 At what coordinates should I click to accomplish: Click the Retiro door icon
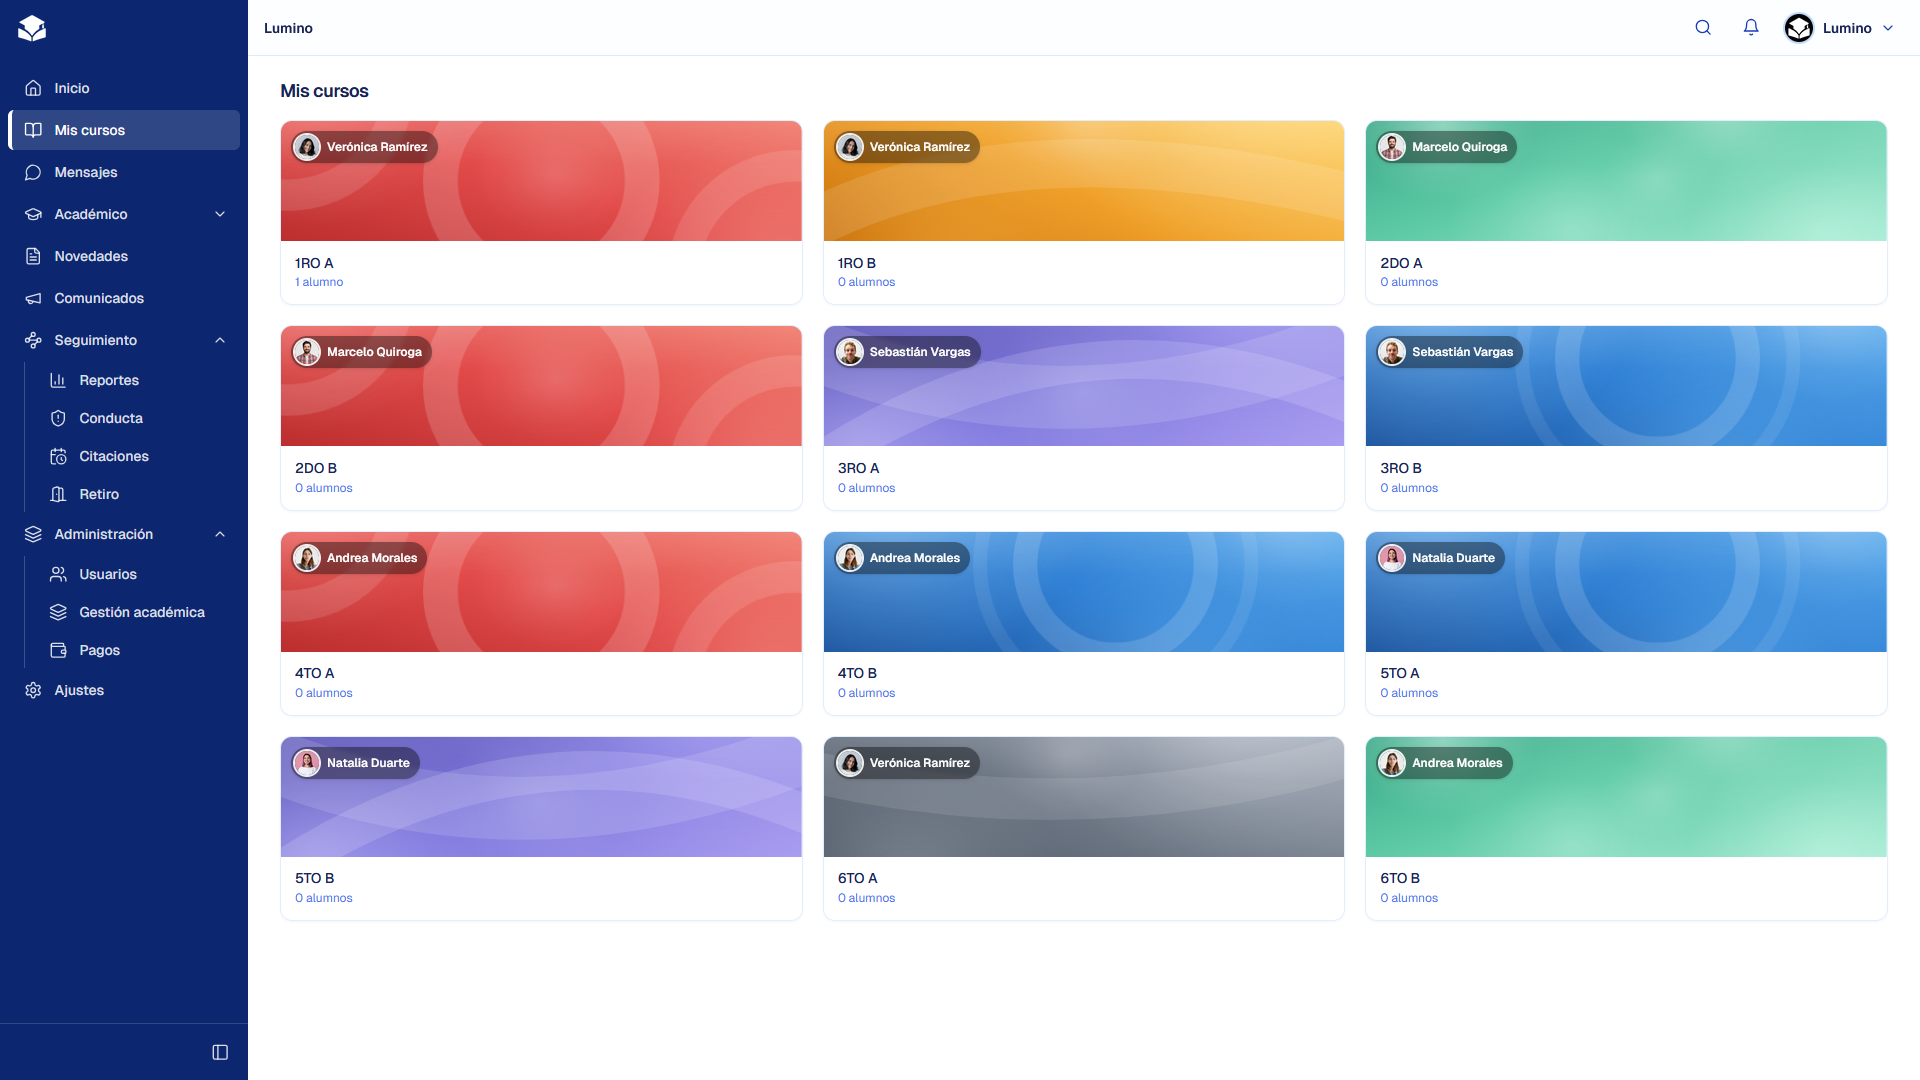(58, 494)
